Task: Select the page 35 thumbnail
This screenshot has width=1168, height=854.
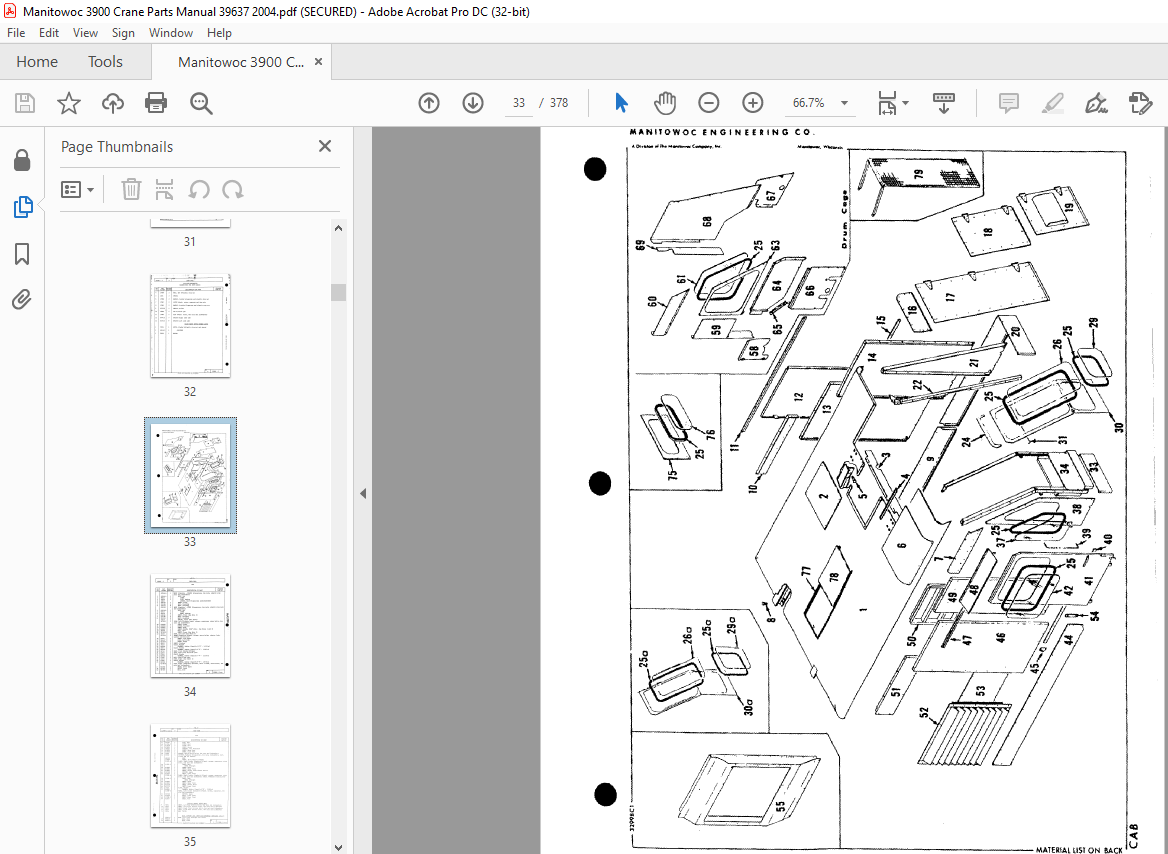Action: pyautogui.click(x=190, y=776)
